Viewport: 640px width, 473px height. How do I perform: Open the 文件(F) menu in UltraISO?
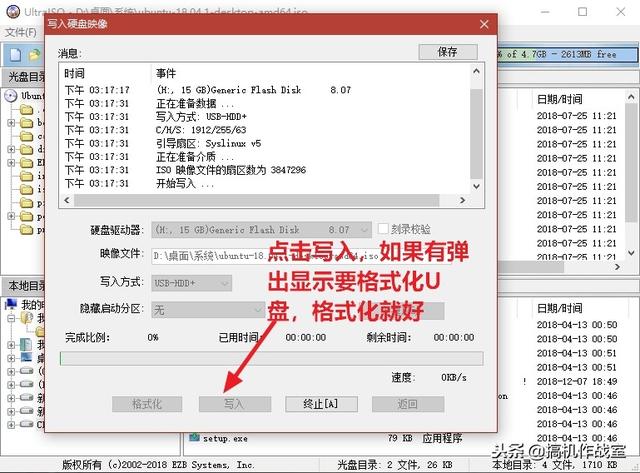click(x=20, y=33)
